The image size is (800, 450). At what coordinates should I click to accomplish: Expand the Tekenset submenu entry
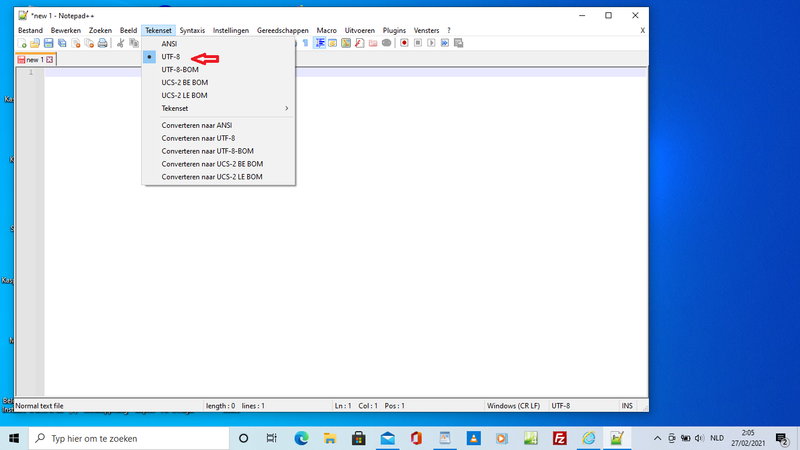(x=218, y=108)
